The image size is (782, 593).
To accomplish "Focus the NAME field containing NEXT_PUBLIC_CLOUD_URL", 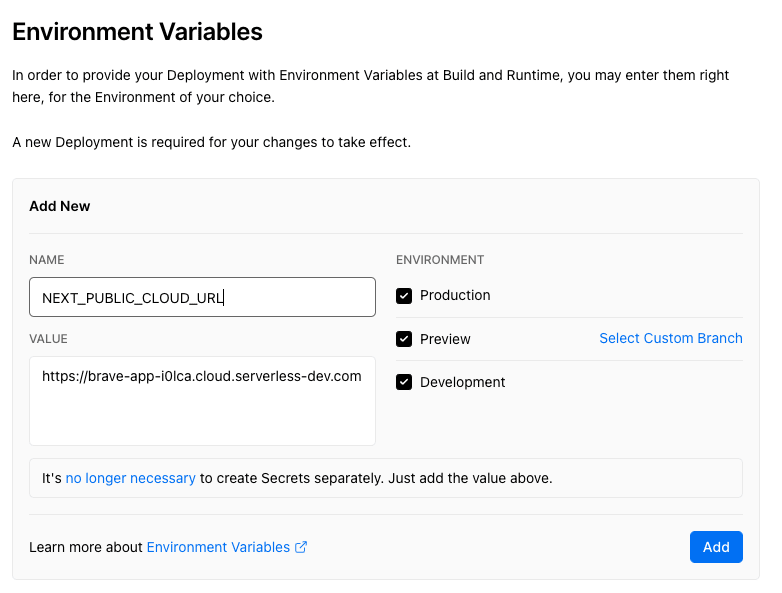I will (202, 297).
